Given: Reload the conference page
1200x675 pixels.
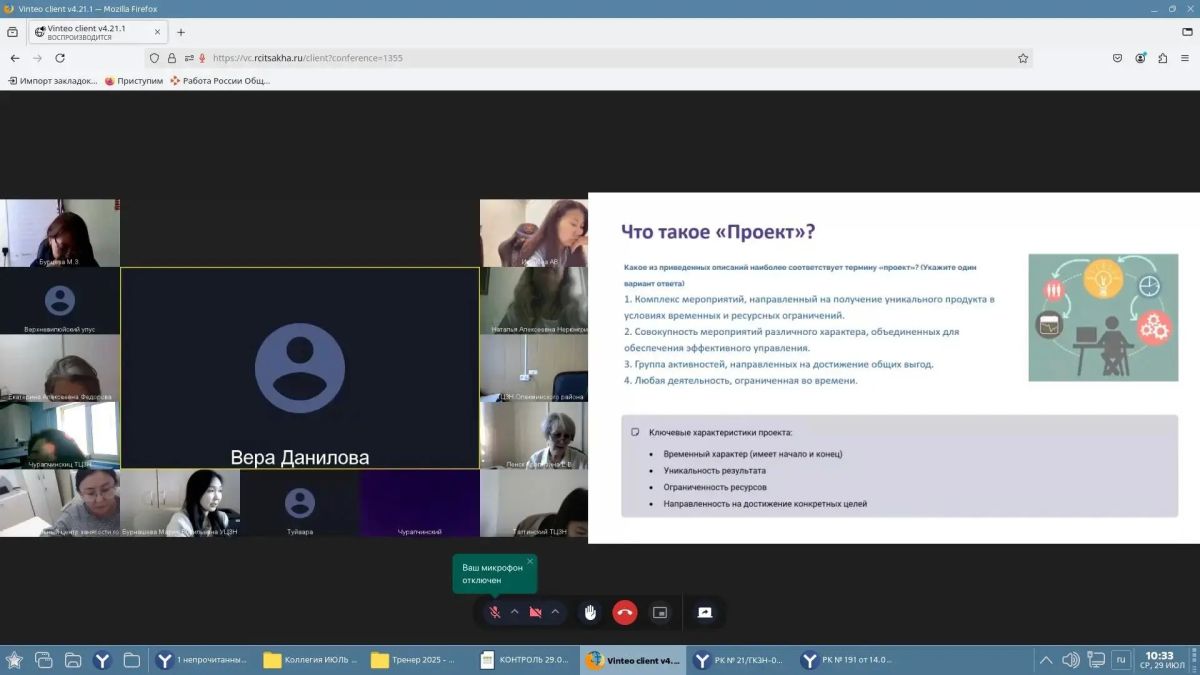Looking at the screenshot, I should [x=60, y=58].
